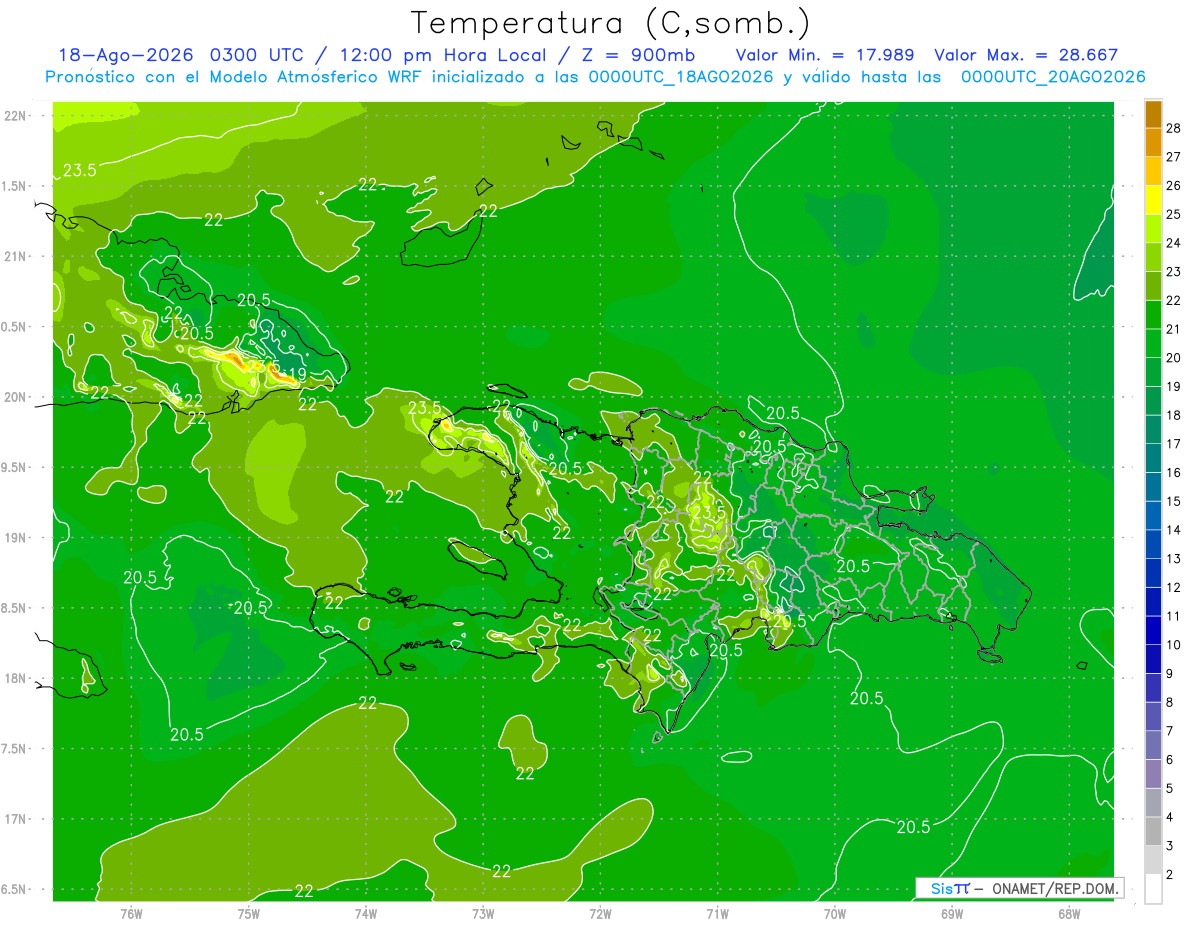Click the color scale label "13"
This screenshot has height=927, width=1200.
point(1174,559)
